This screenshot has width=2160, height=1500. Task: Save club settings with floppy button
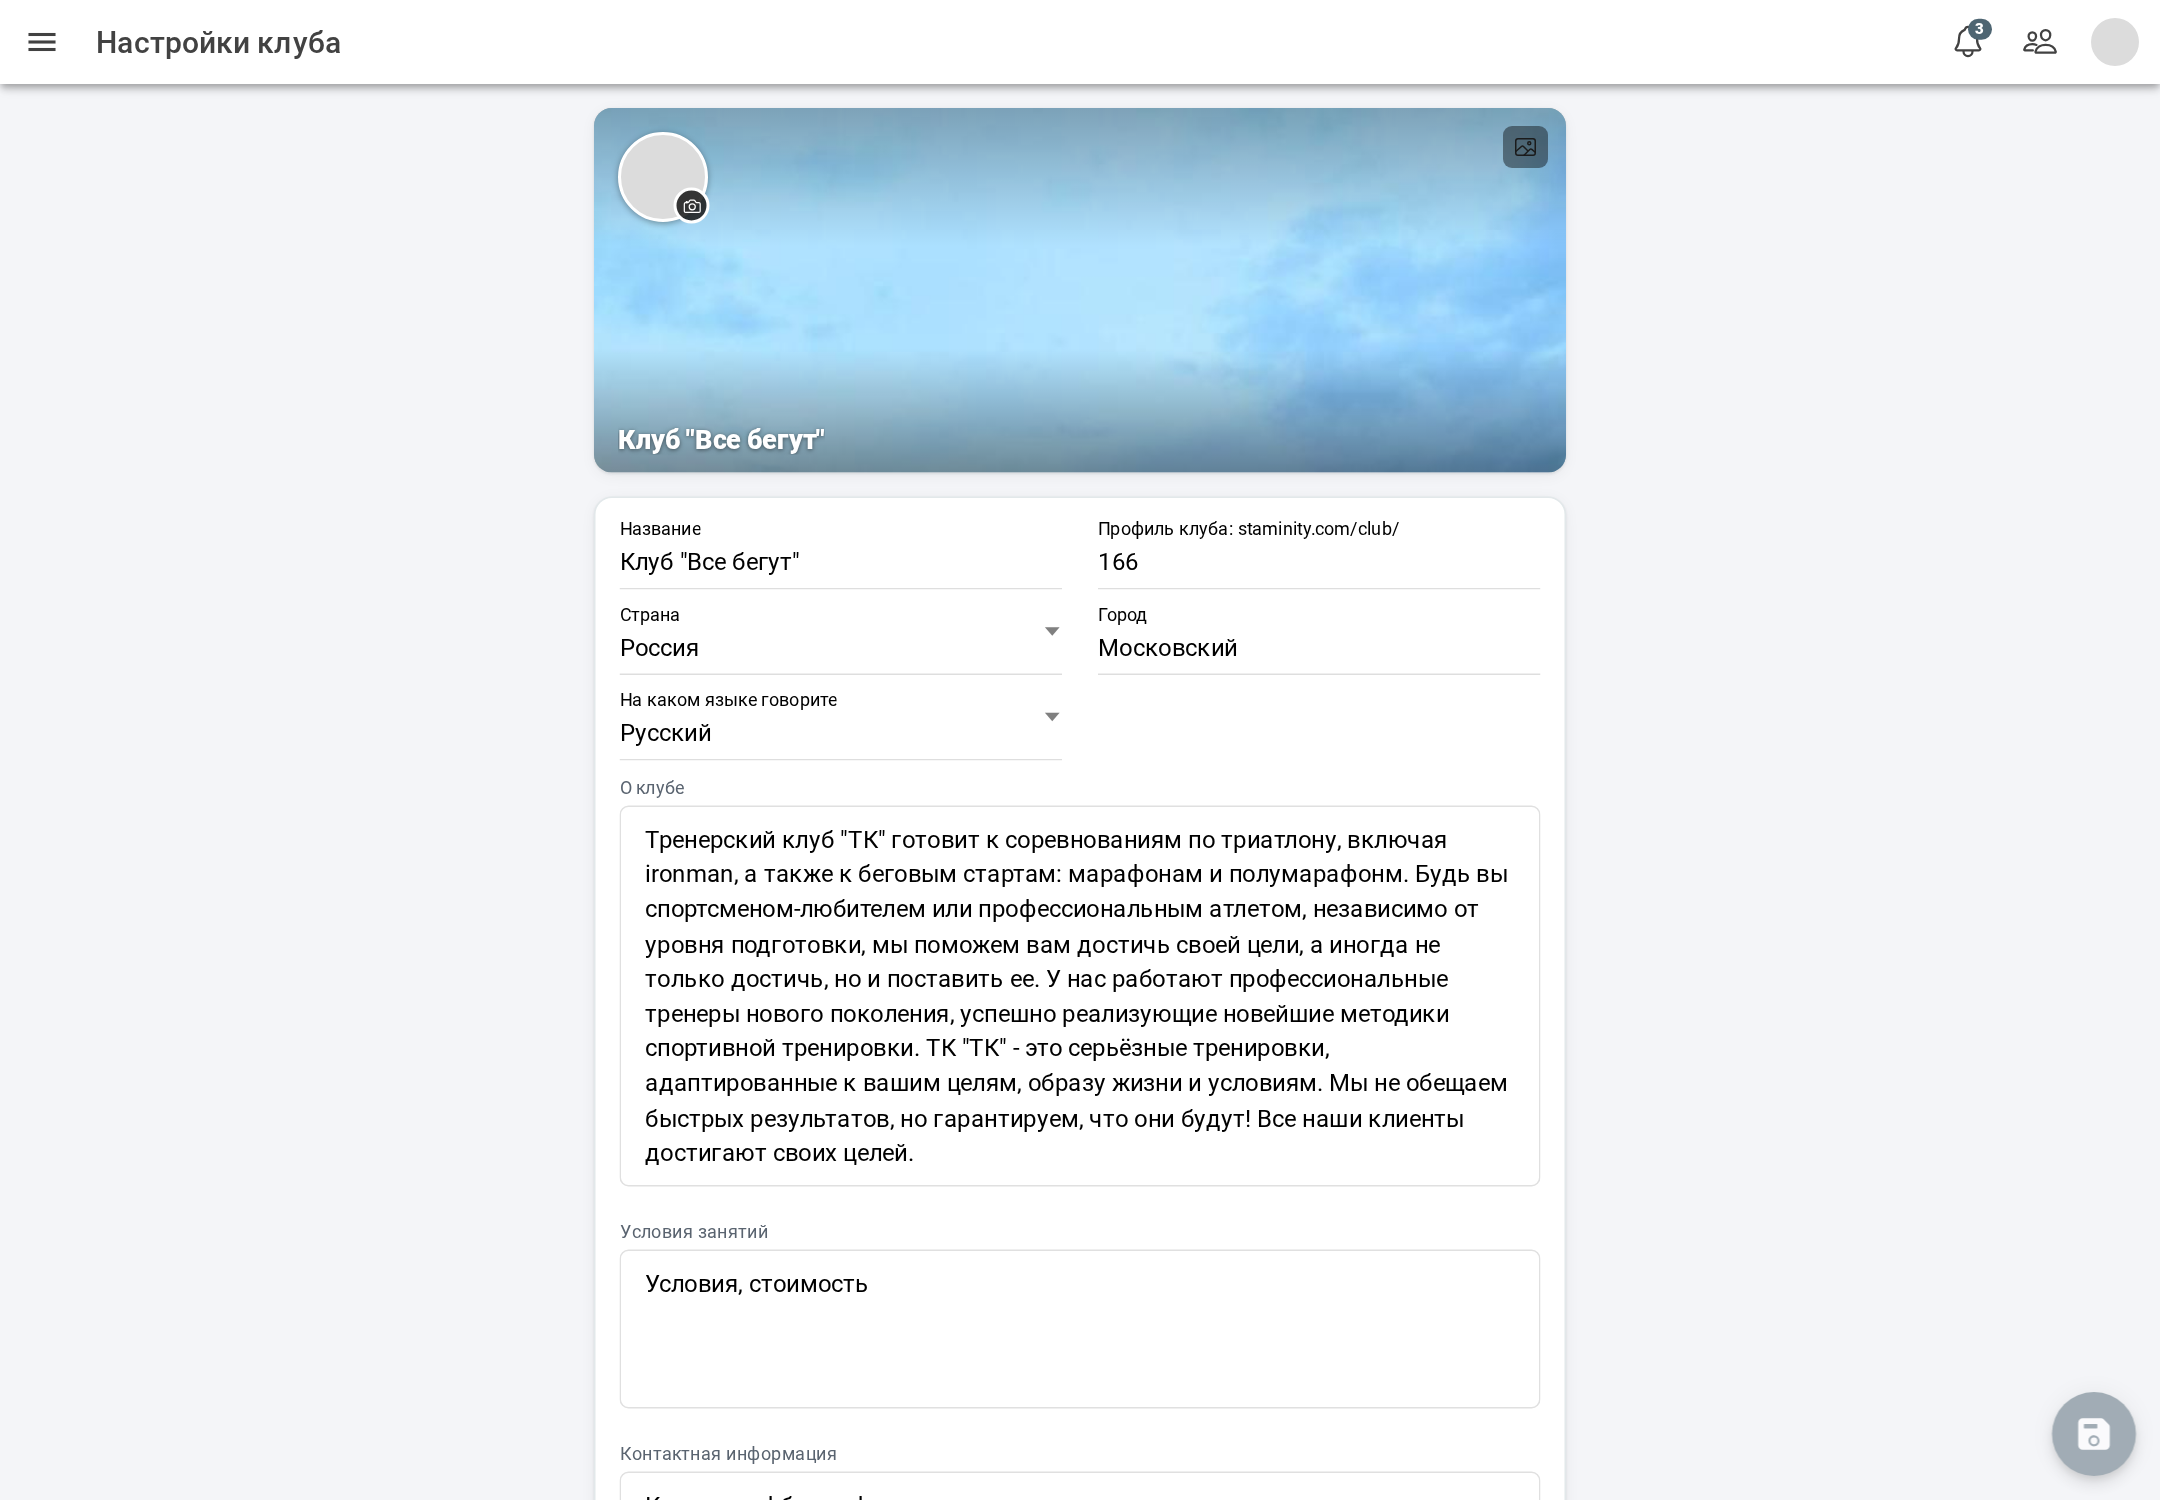pyautogui.click(x=2093, y=1433)
